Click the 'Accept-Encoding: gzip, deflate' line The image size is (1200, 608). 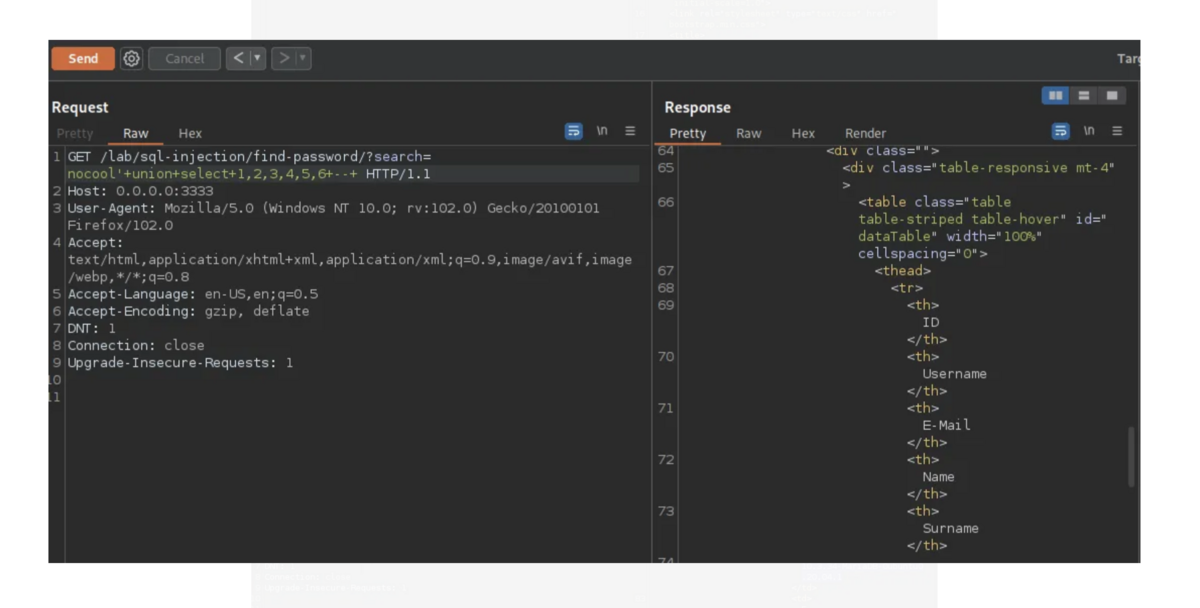point(188,311)
